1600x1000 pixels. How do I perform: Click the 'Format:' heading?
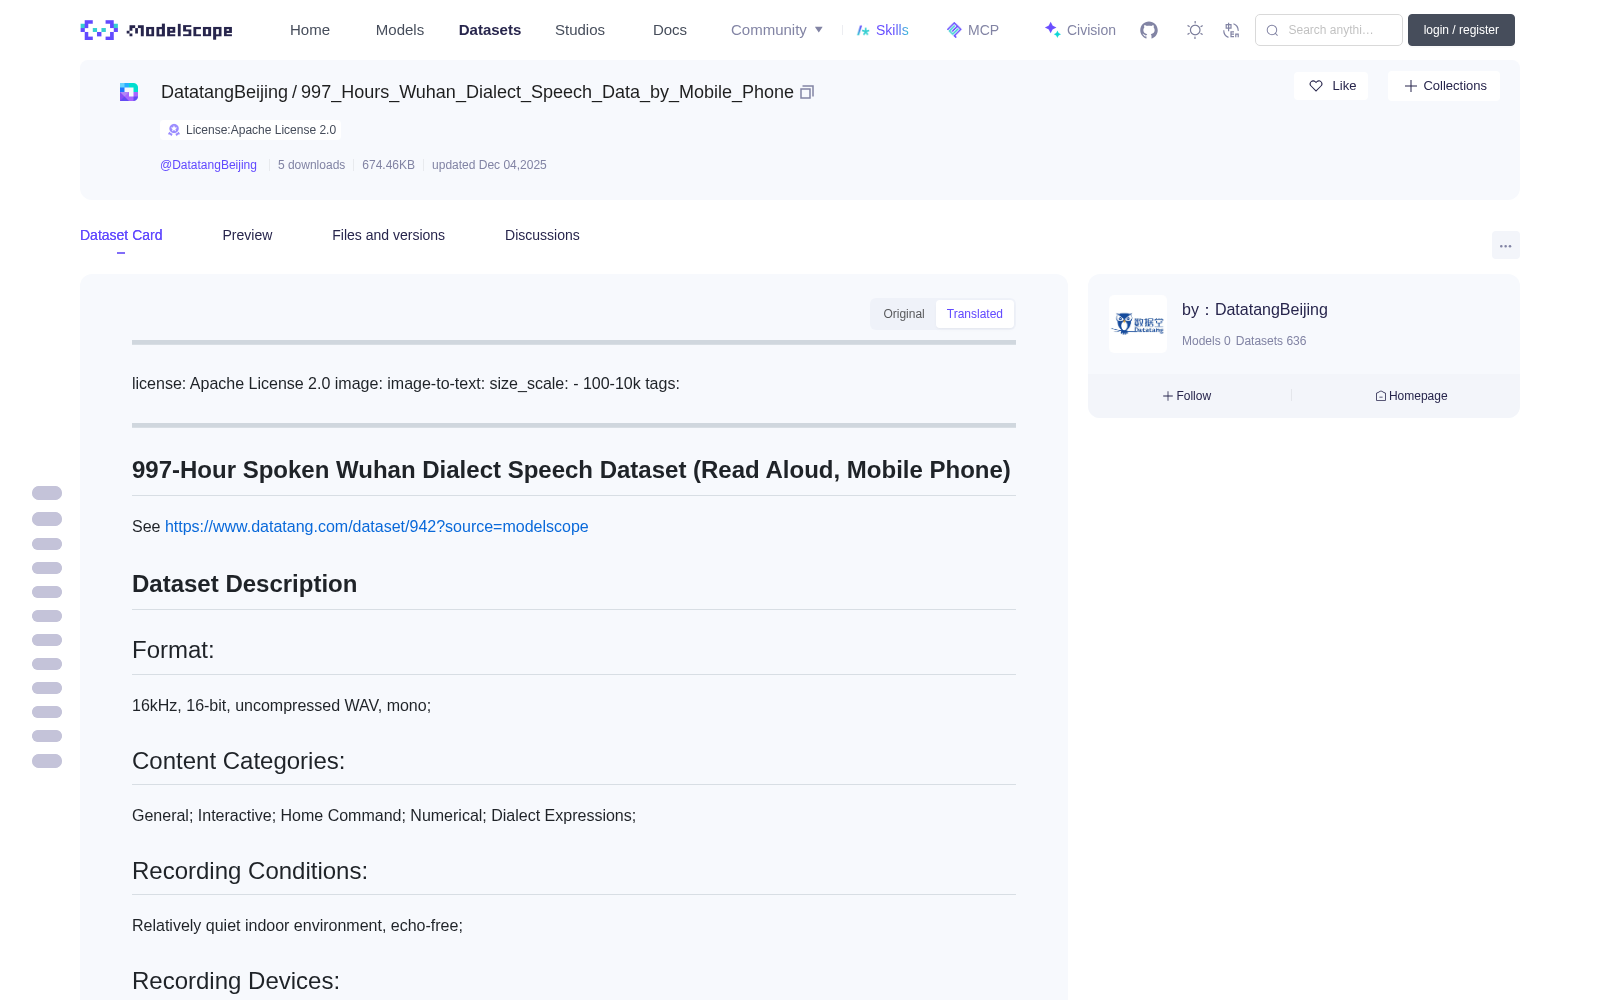coord(173,650)
